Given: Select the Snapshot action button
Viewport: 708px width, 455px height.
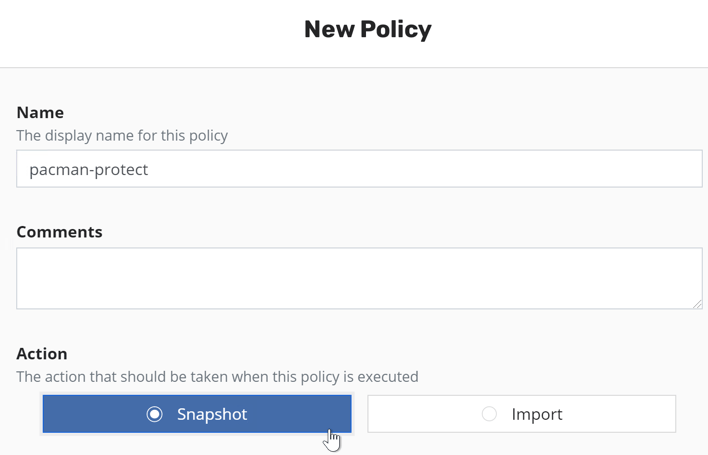Looking at the screenshot, I should [x=197, y=414].
